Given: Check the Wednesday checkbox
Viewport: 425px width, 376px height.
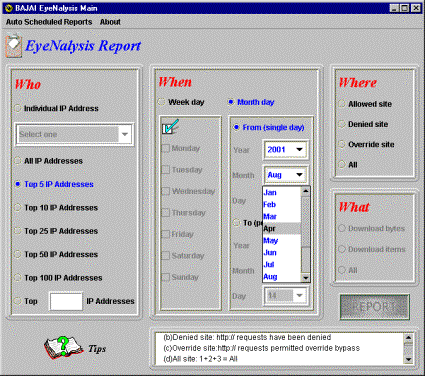Looking at the screenshot, I should point(166,191).
